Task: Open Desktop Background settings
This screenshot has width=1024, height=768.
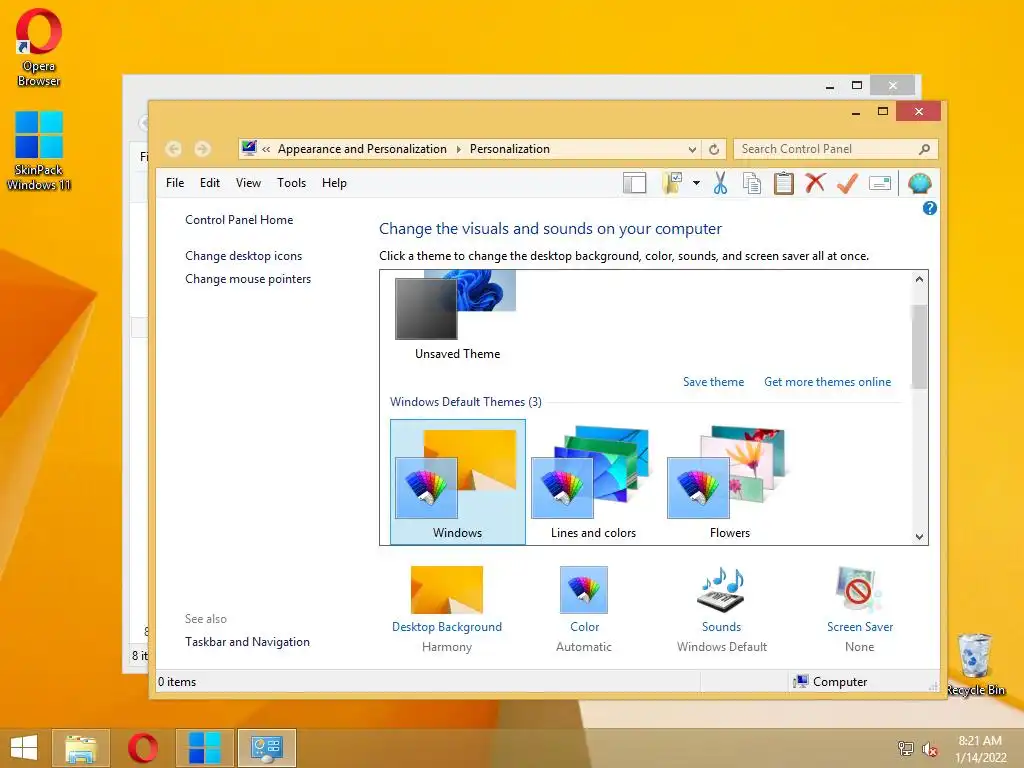Action: click(x=447, y=609)
